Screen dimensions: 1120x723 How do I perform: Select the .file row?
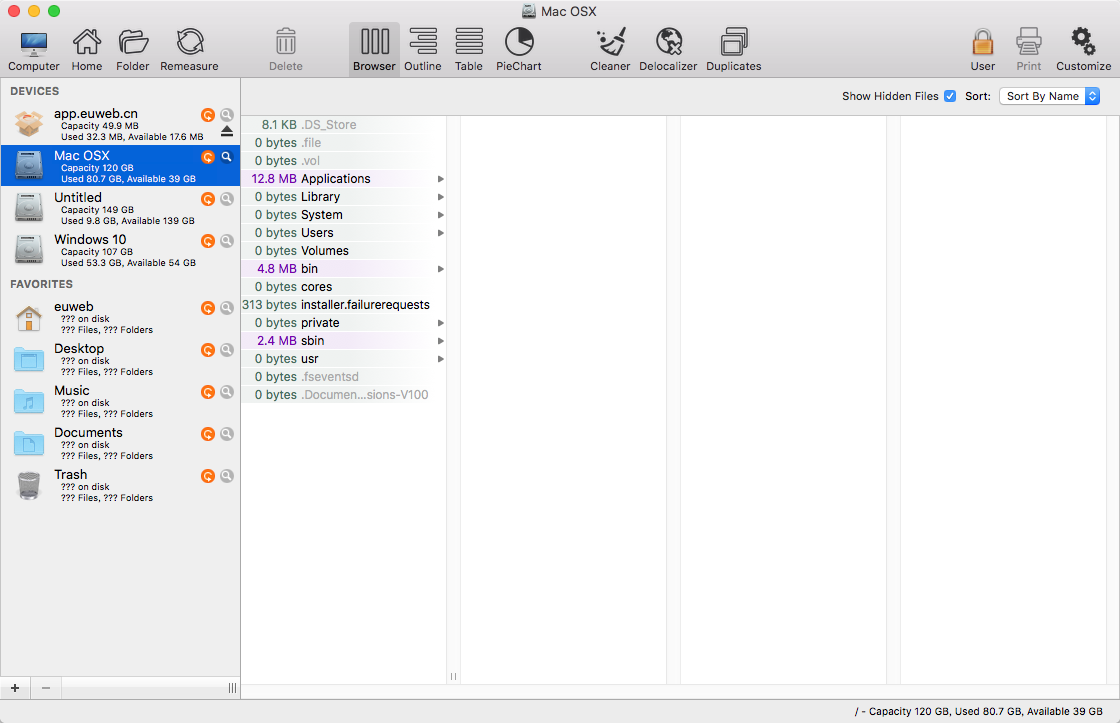[x=344, y=143]
